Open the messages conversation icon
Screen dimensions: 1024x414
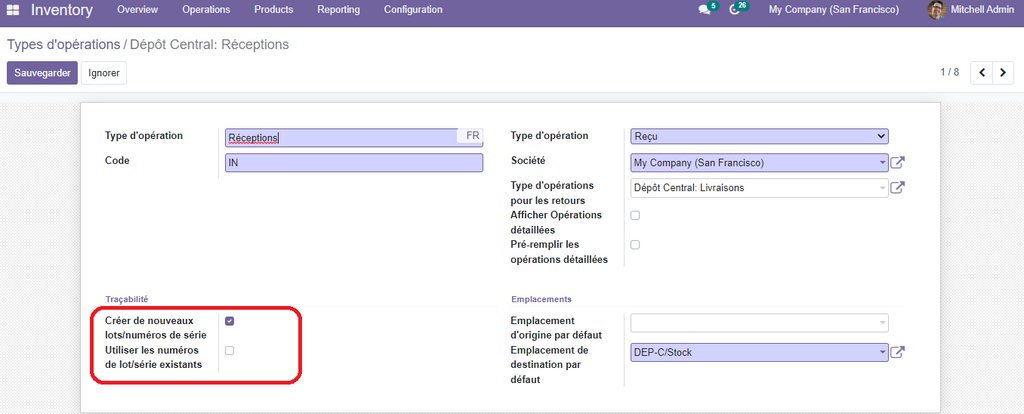tap(705, 10)
